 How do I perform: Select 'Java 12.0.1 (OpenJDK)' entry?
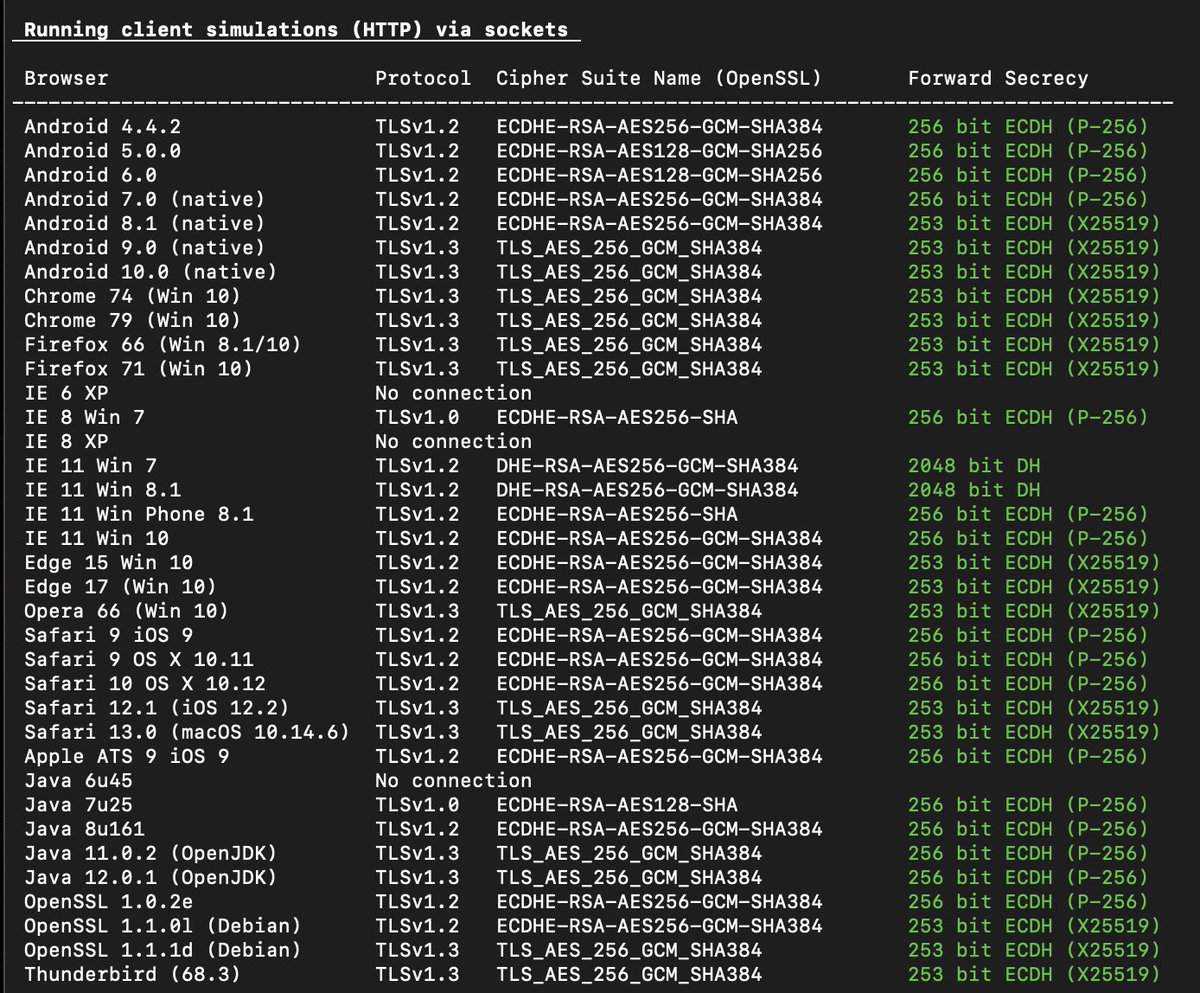[x=151, y=877]
